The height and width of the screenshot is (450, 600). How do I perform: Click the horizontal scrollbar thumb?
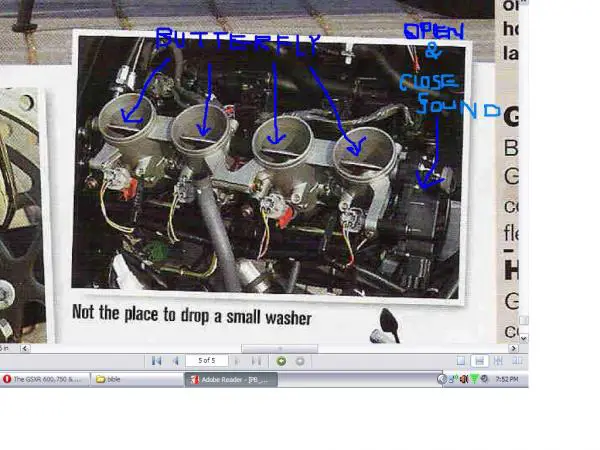(279, 348)
